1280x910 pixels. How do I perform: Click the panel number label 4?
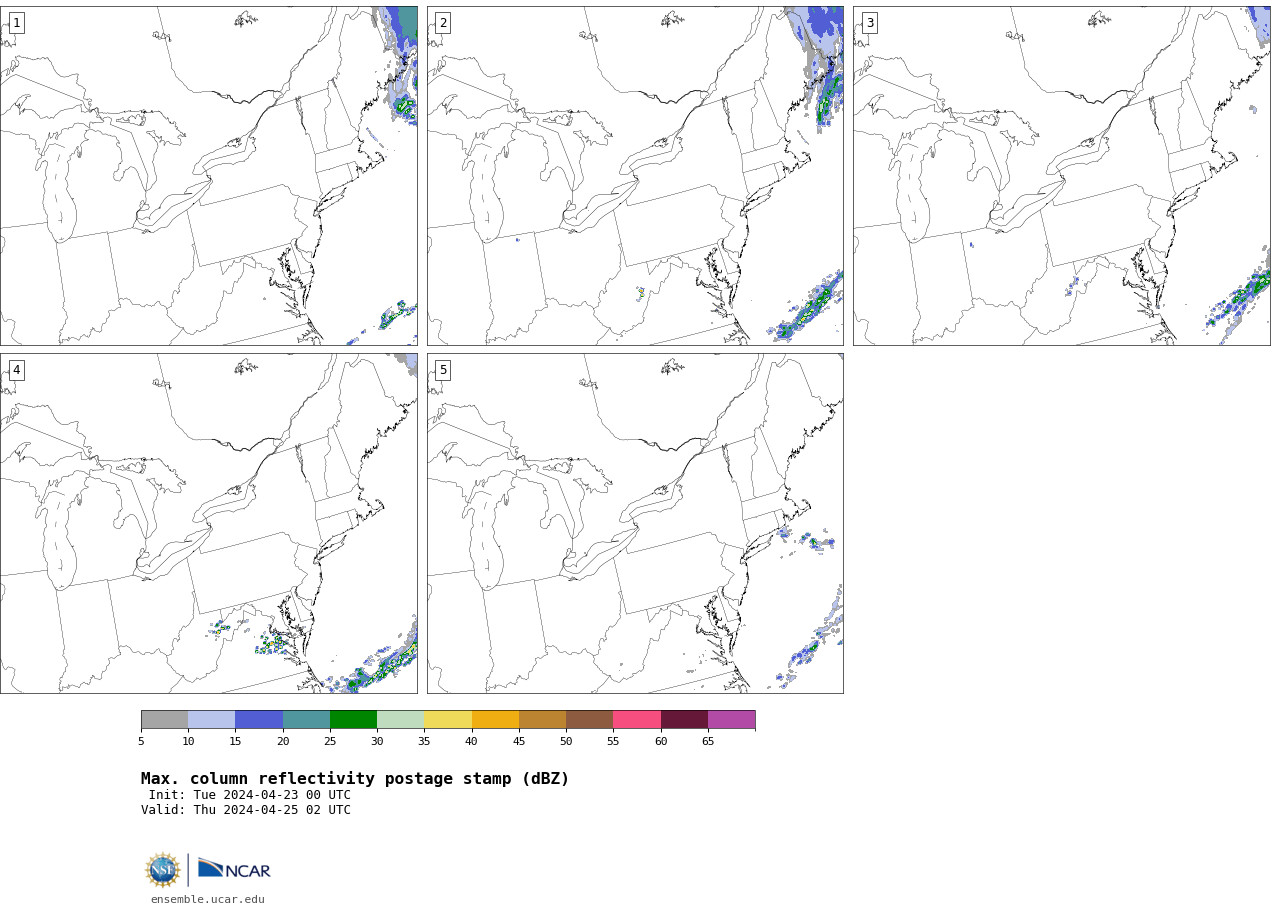(16, 370)
